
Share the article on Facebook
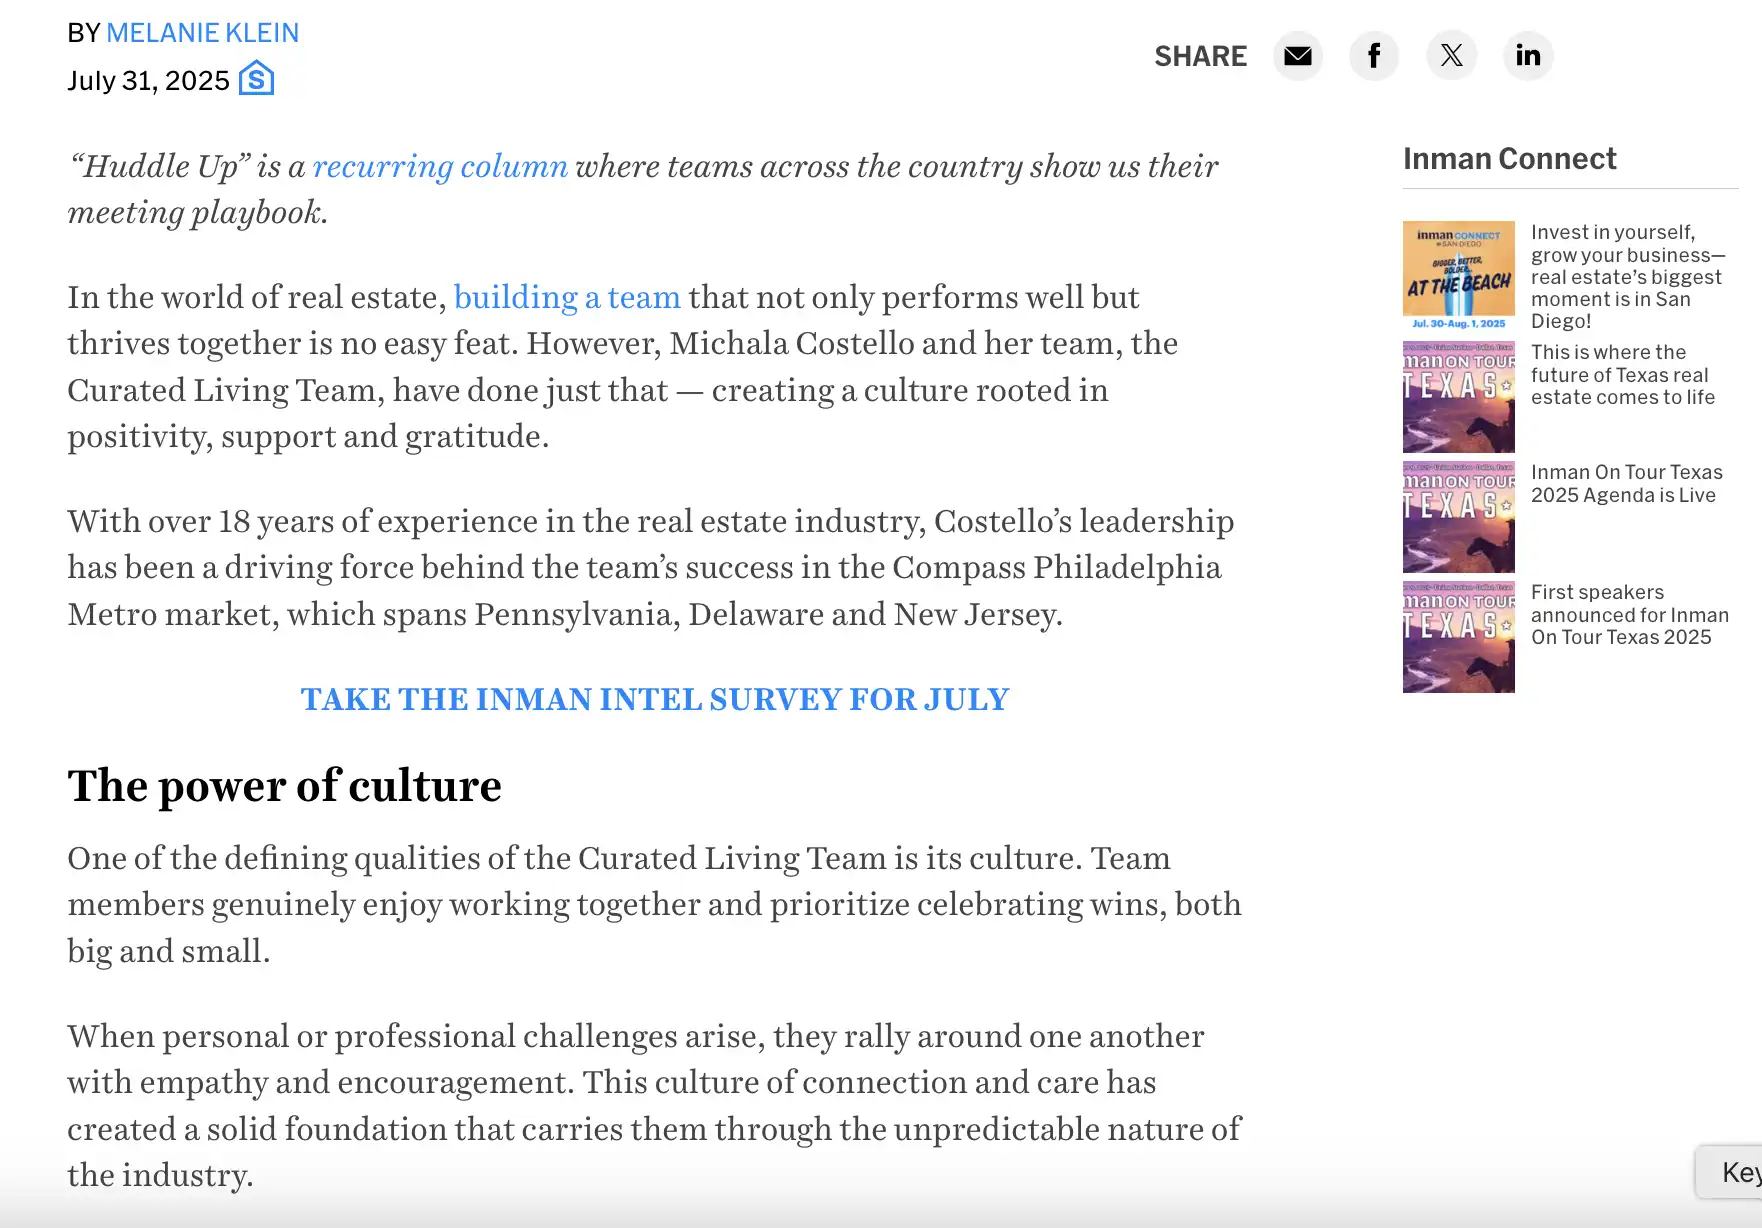(1374, 56)
